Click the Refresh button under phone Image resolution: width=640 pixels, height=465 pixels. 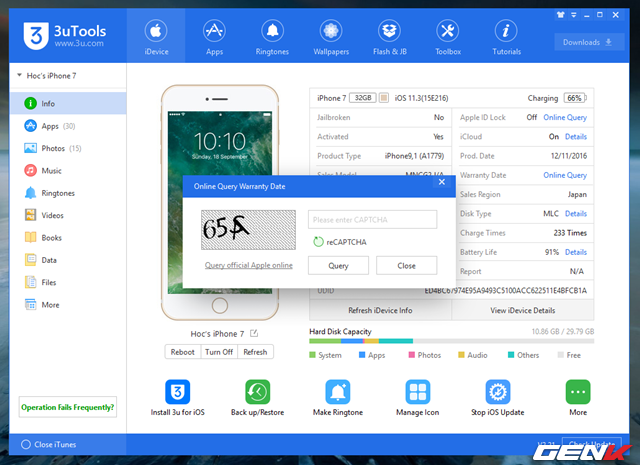pos(255,352)
